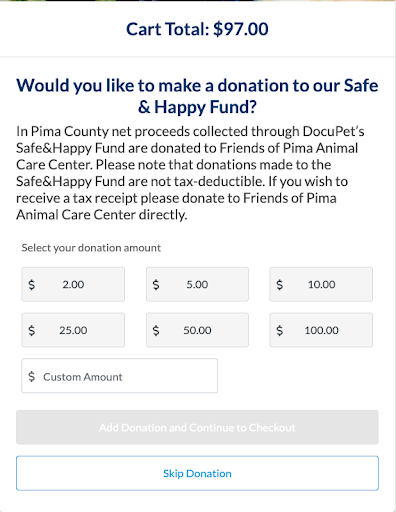
Task: Choose the 50.00 donation amount
Action: 197,330
